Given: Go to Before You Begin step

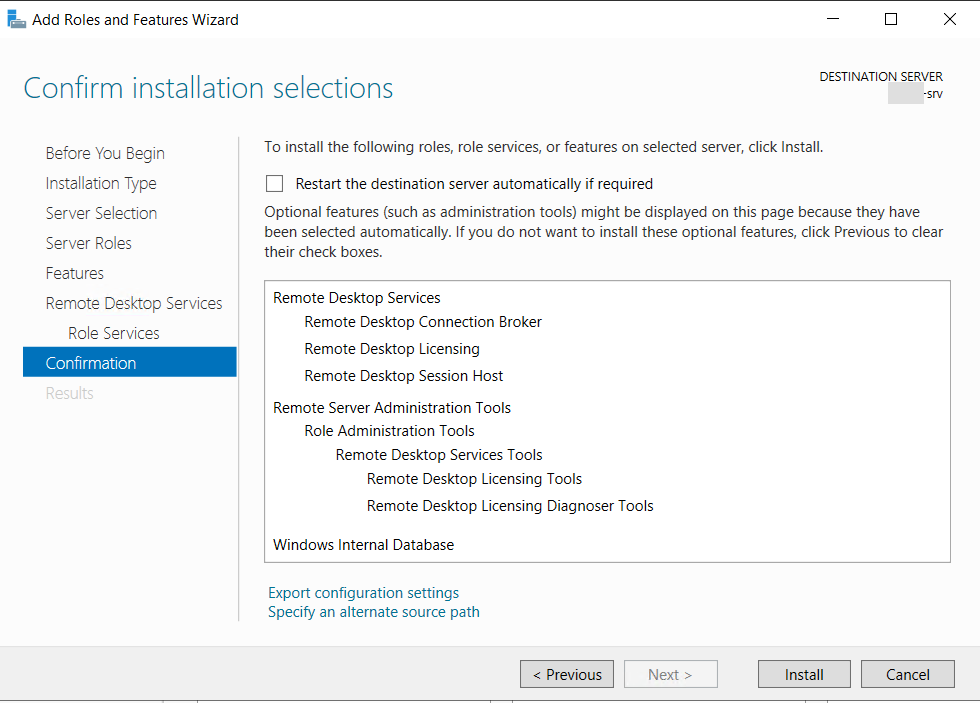Looking at the screenshot, I should pyautogui.click(x=105, y=153).
